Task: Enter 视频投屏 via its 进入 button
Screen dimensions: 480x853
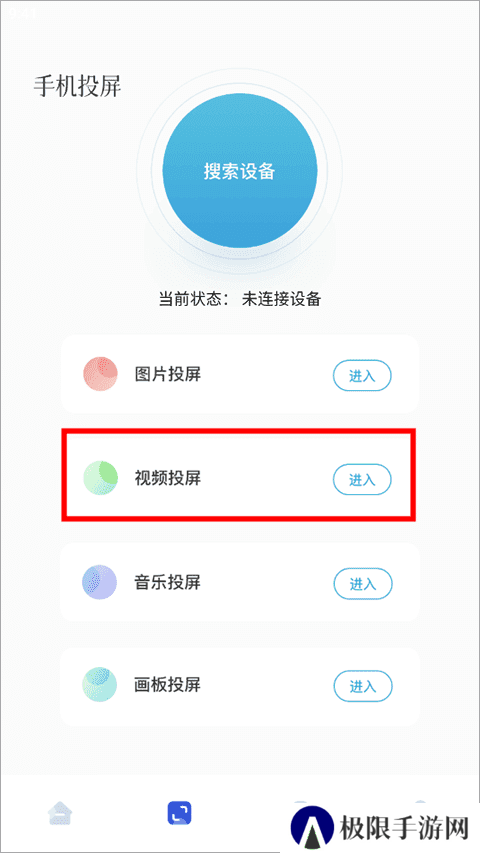Action: pyautogui.click(x=362, y=479)
